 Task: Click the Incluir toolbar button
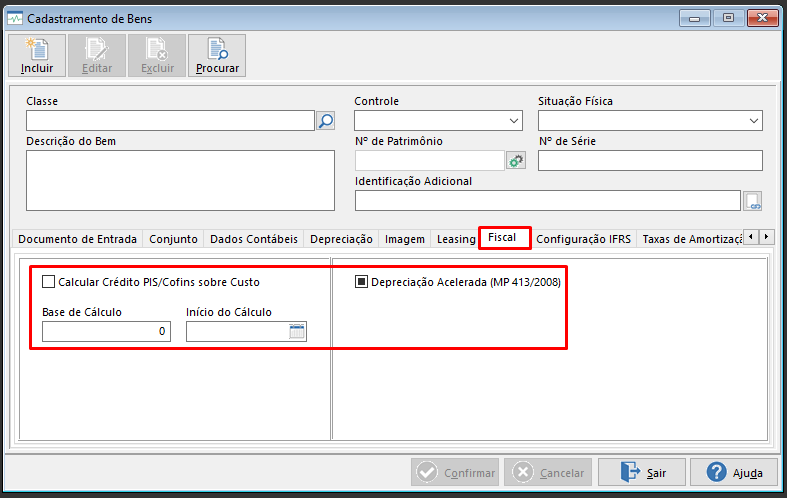(x=37, y=56)
